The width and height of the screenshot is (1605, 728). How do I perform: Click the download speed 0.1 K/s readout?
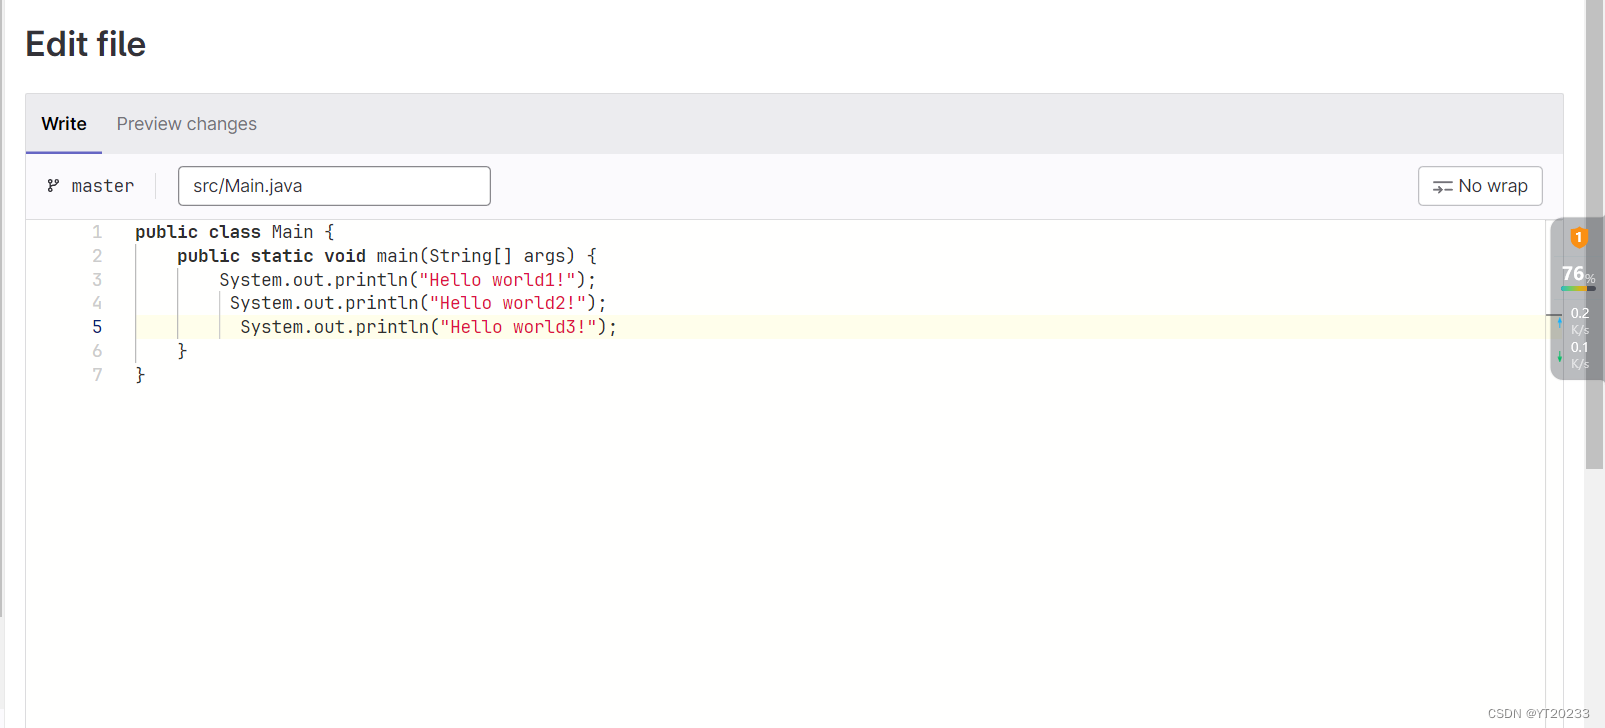(x=1579, y=355)
